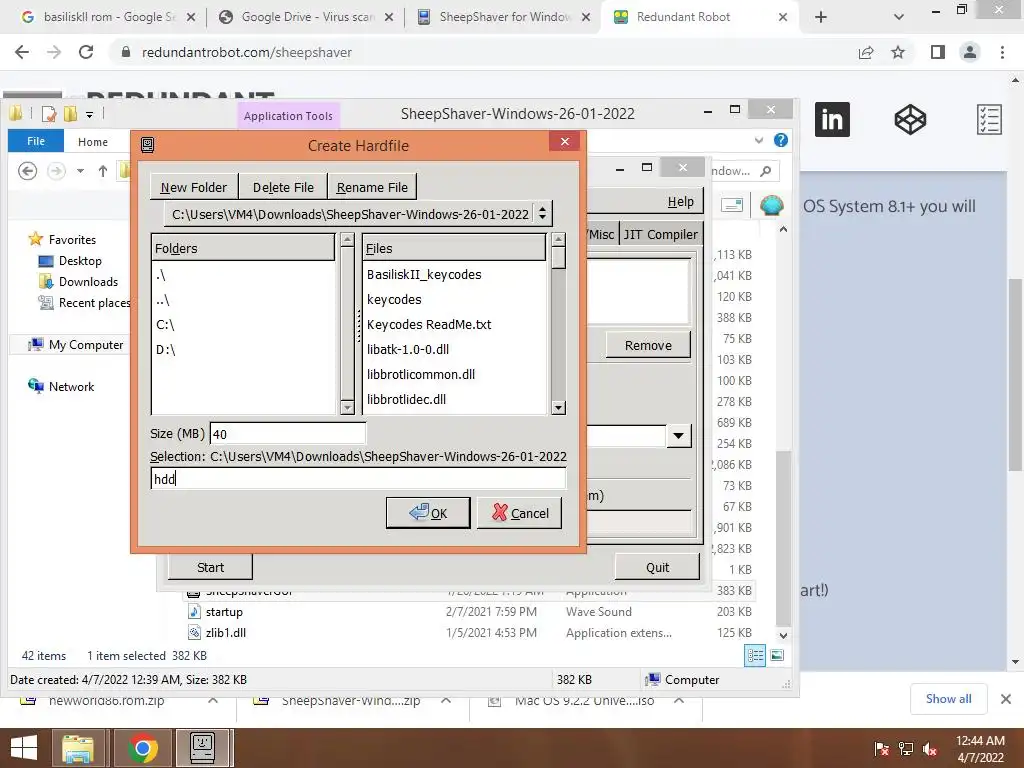This screenshot has height=768, width=1024.
Task: Open File tab in Explorer ribbon
Action: tap(36, 141)
